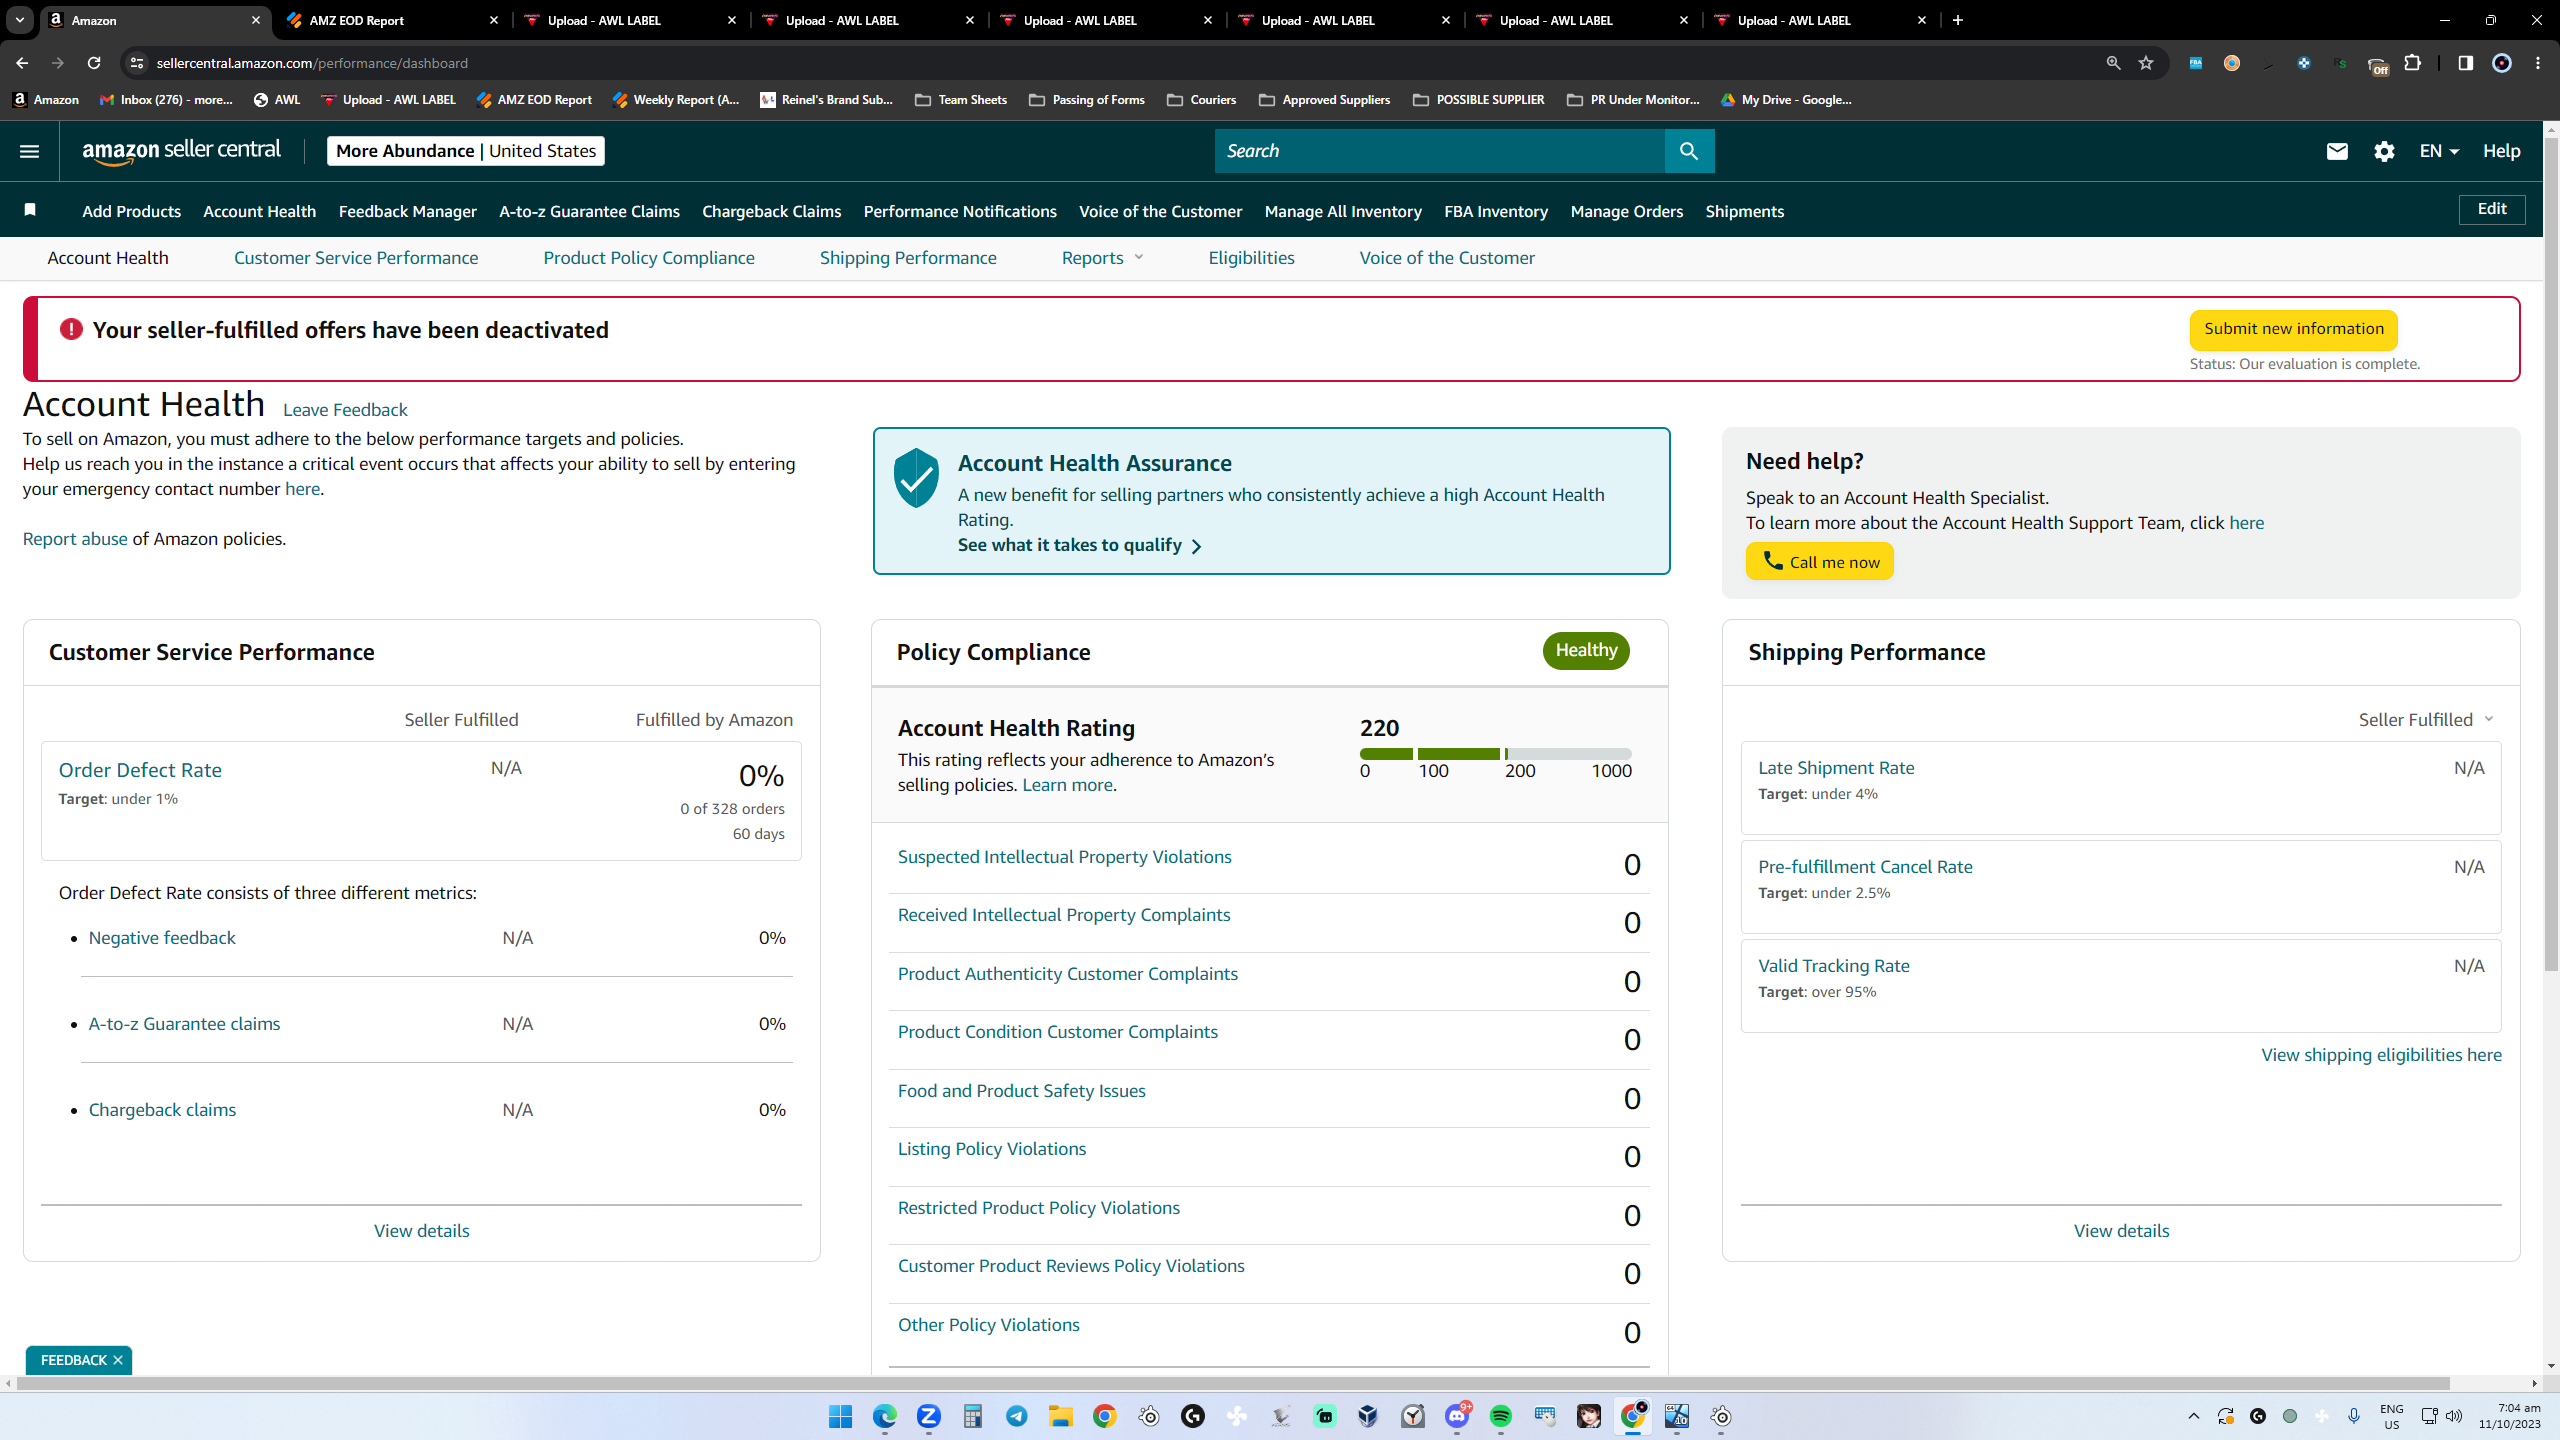The height and width of the screenshot is (1440, 2560).
Task: Open the Settings gear icon
Action: 2384,151
